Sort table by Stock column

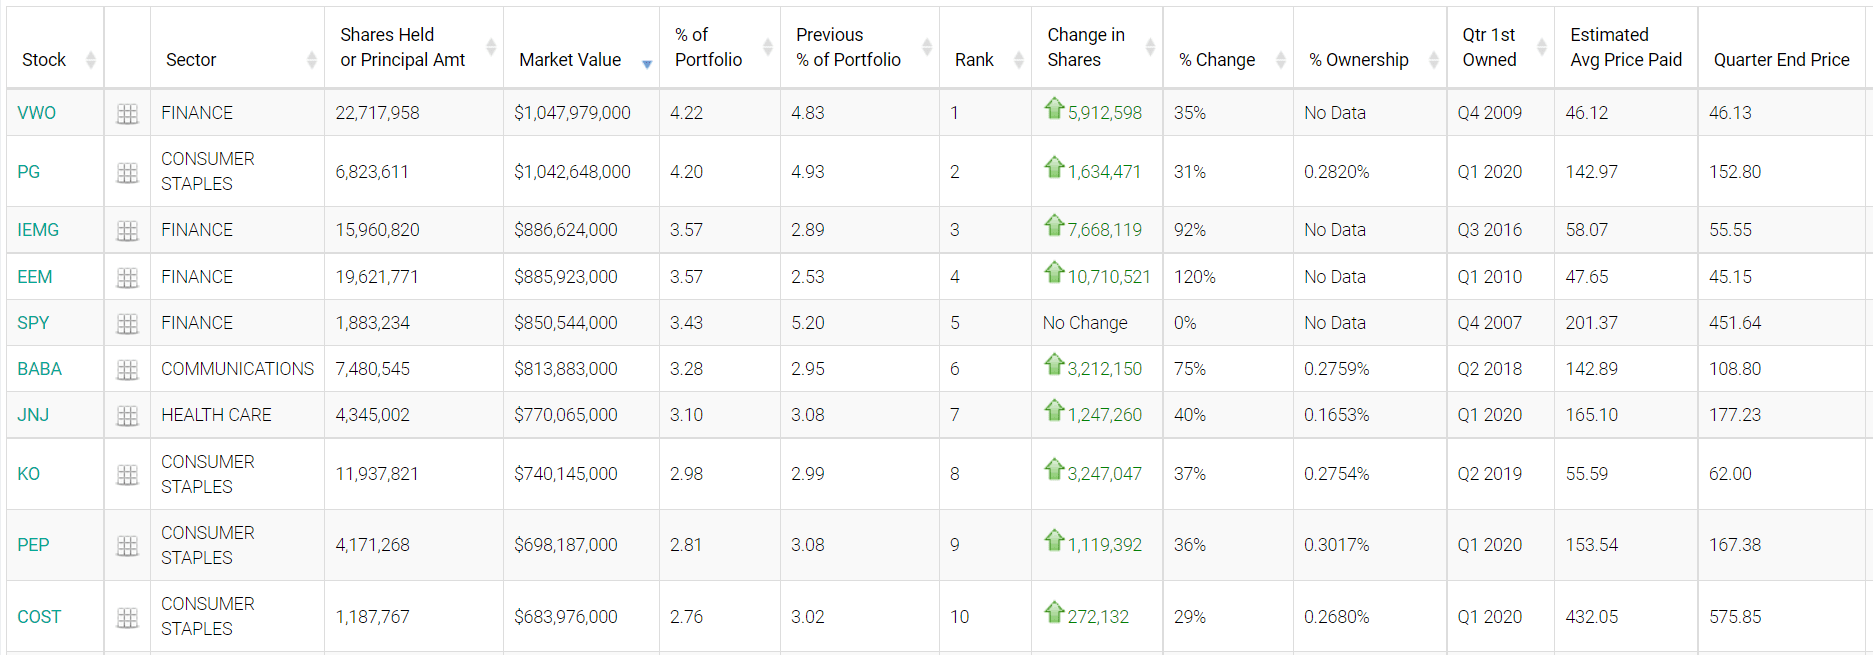[55, 47]
